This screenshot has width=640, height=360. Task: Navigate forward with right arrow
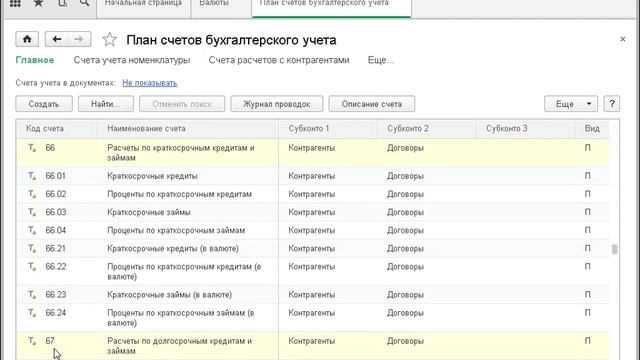click(x=79, y=39)
